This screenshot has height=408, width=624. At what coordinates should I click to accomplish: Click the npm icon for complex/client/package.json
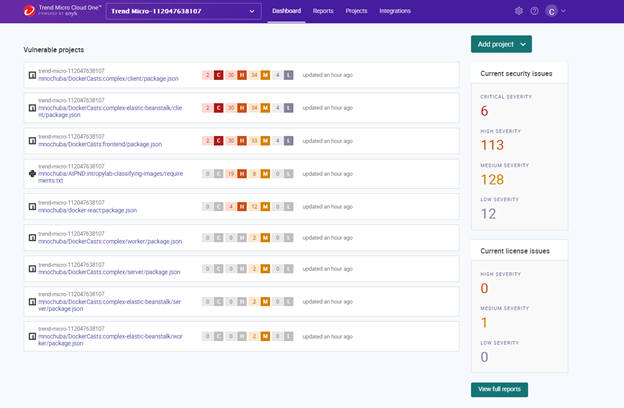[x=32, y=75]
